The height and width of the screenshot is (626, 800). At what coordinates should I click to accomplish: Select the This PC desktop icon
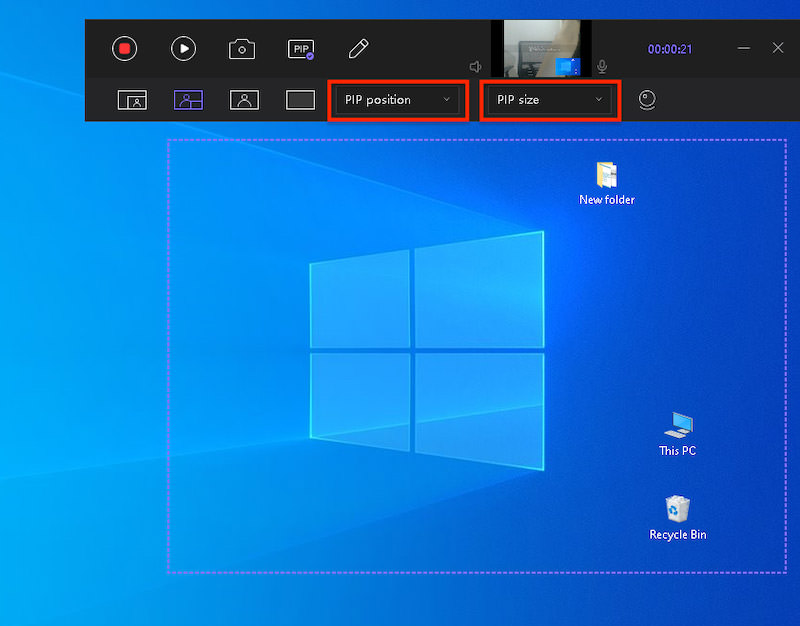(678, 434)
